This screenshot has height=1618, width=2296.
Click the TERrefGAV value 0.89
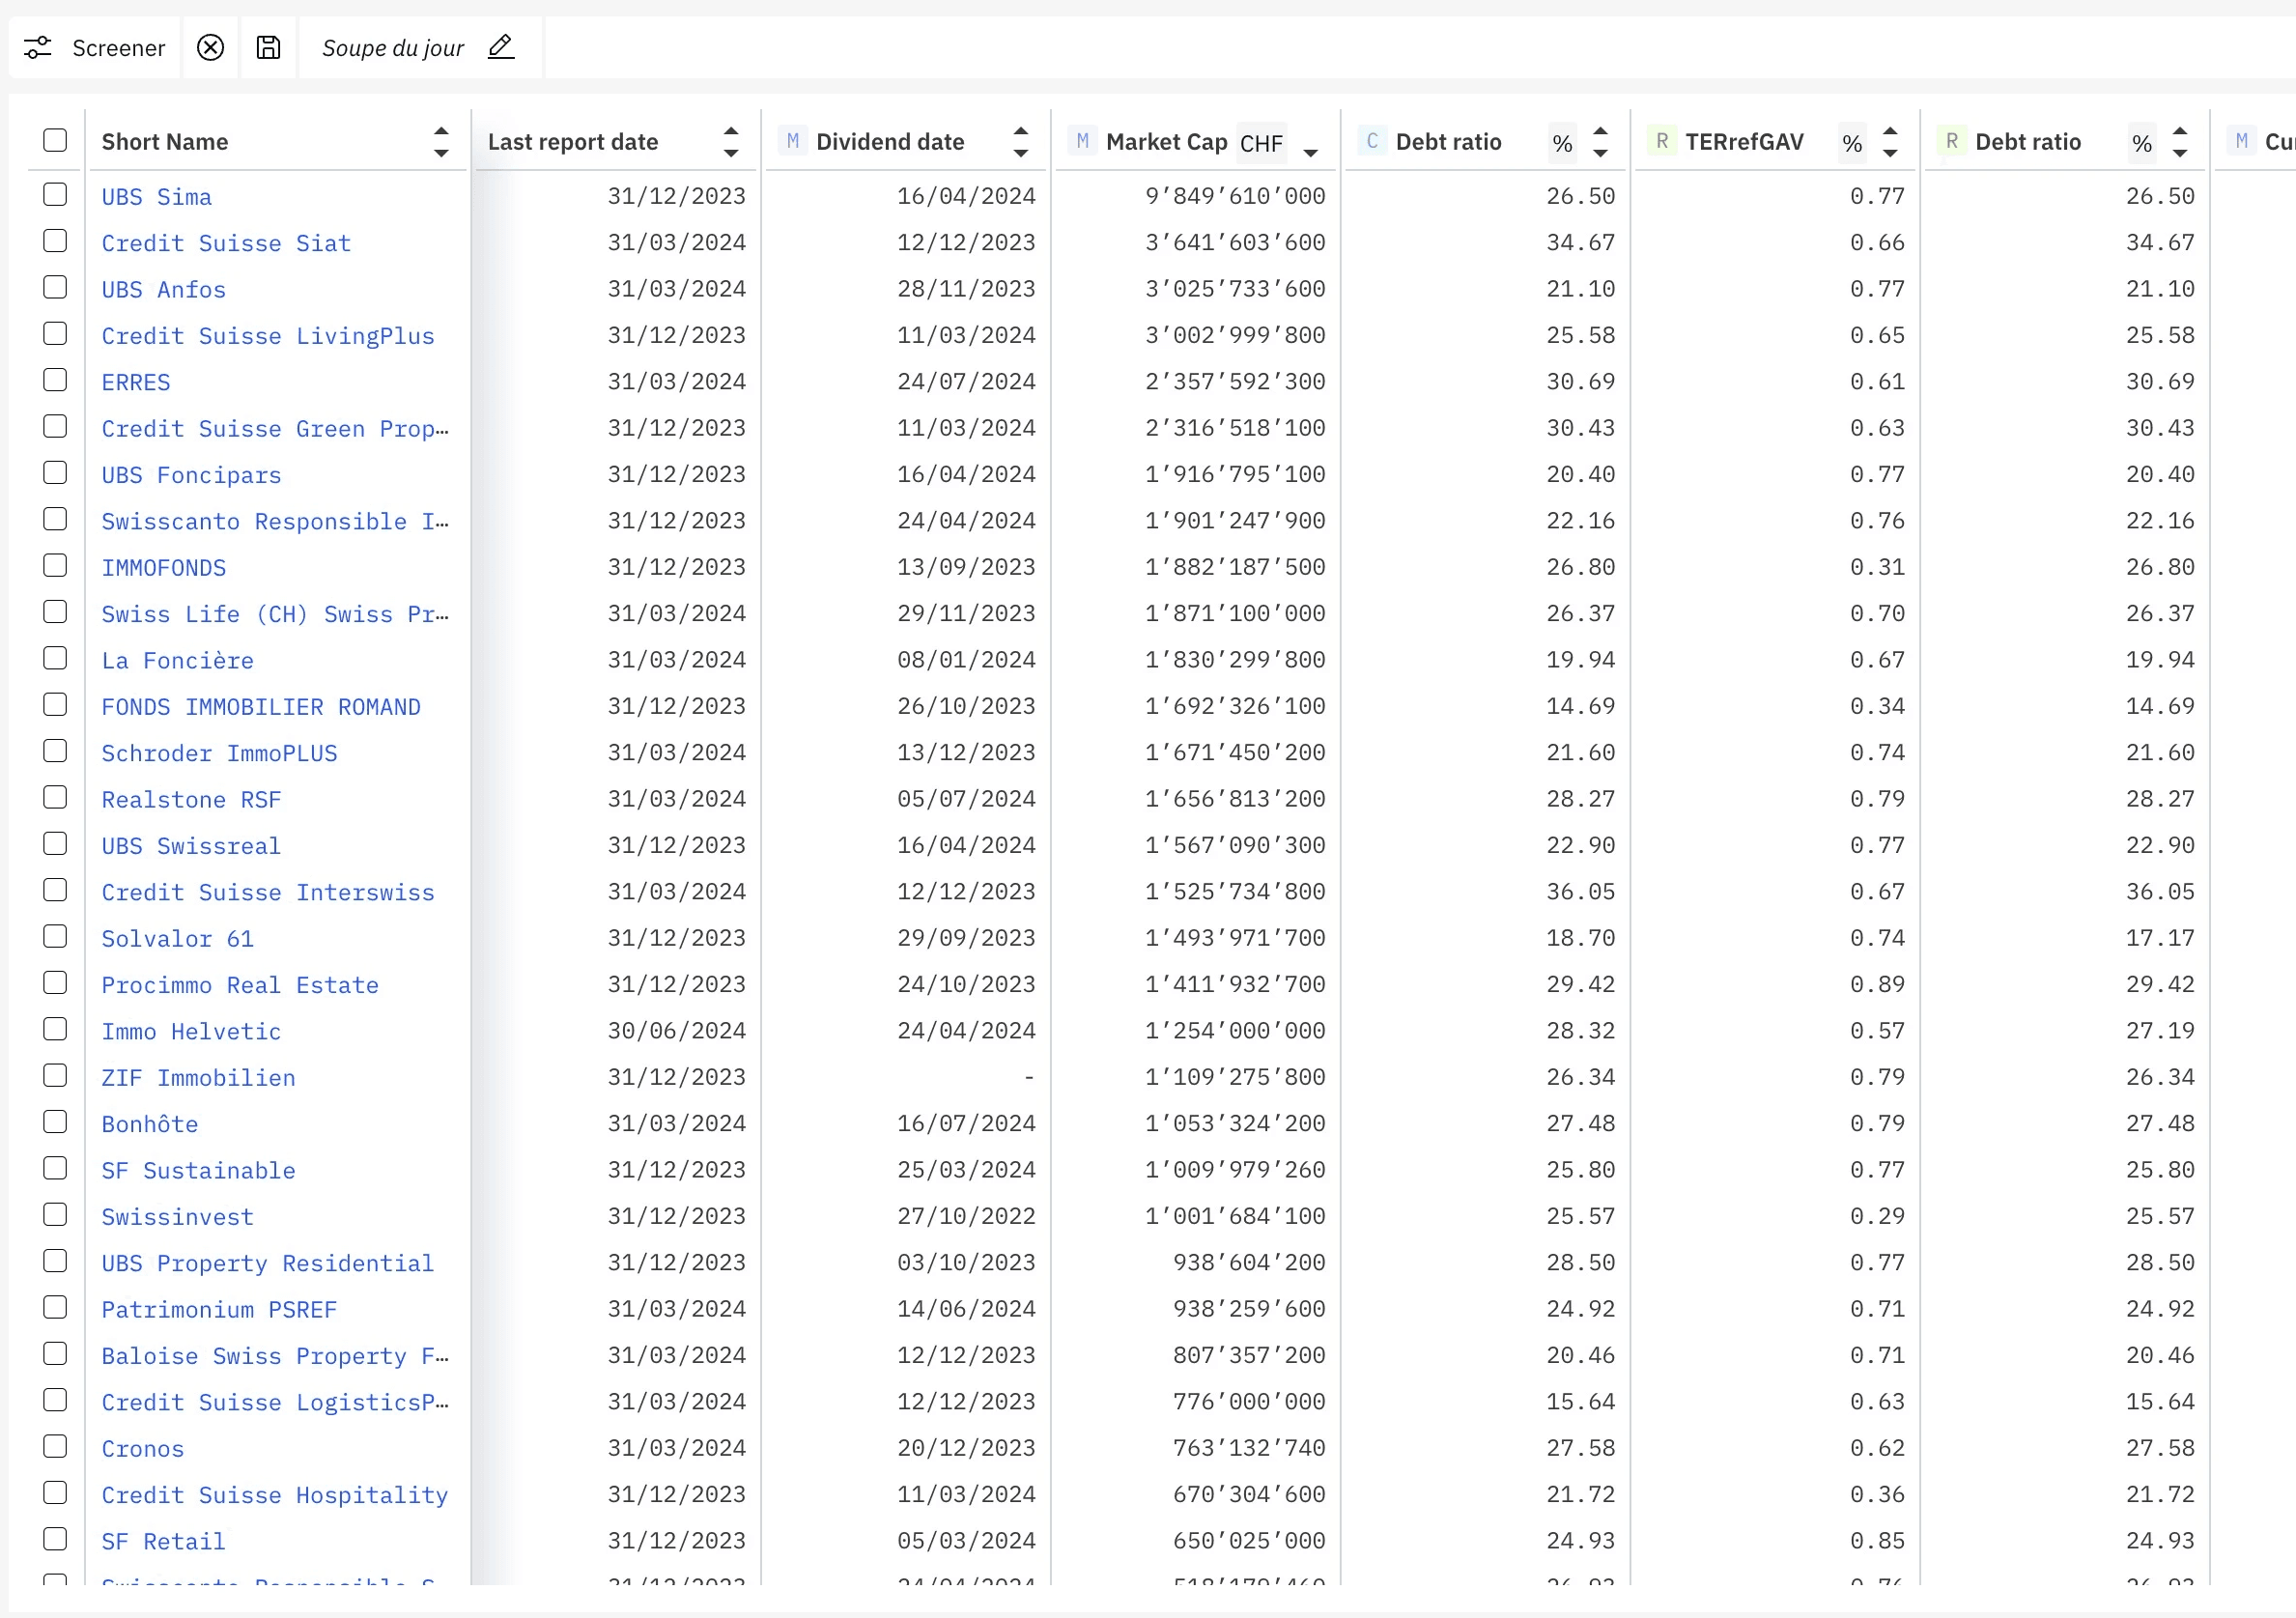(x=1878, y=984)
